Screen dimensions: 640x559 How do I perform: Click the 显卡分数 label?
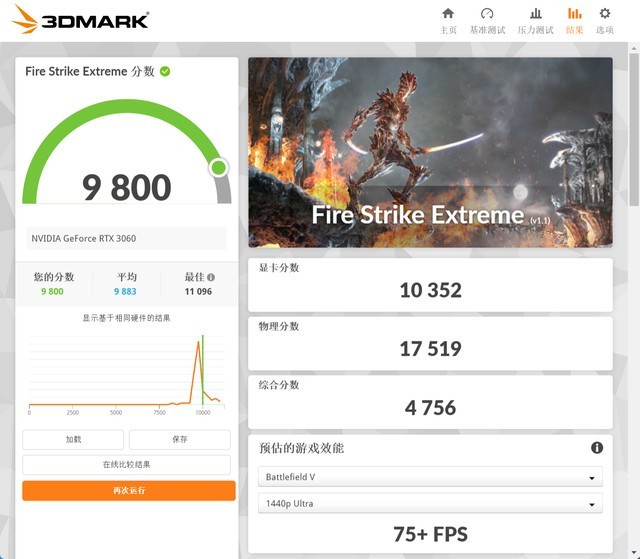tap(279, 268)
